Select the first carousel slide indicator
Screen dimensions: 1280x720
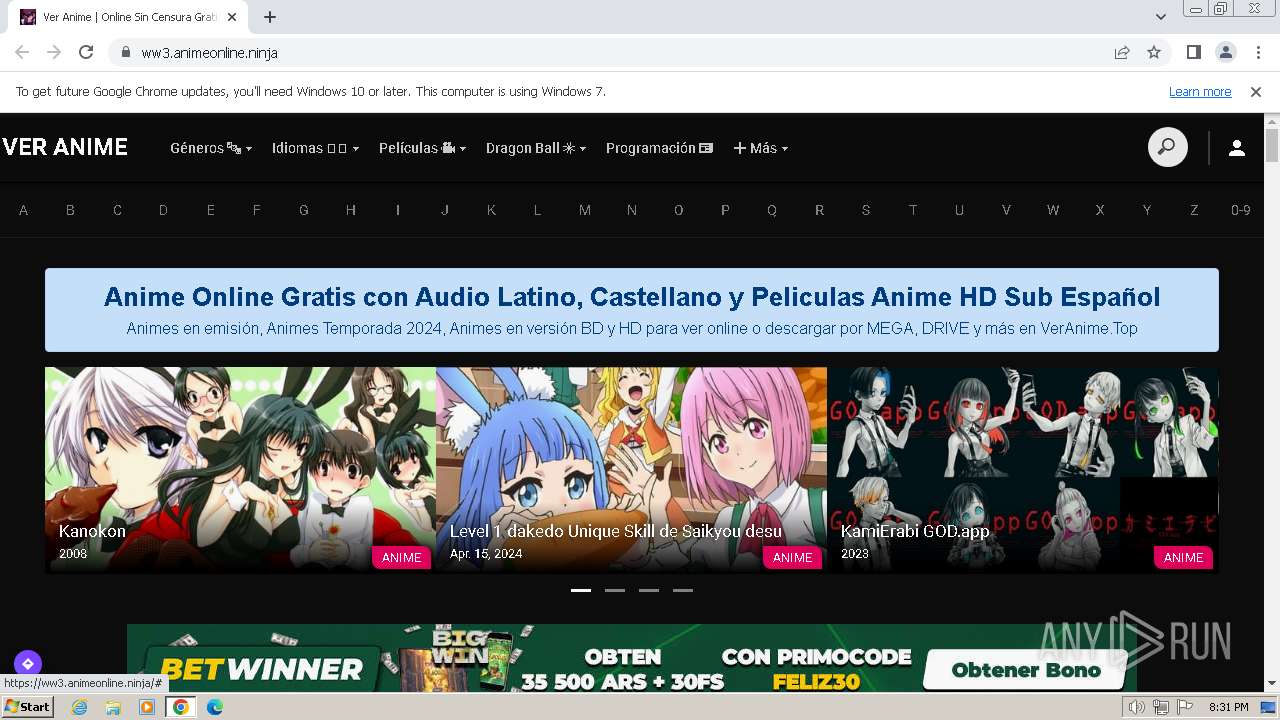tap(581, 590)
